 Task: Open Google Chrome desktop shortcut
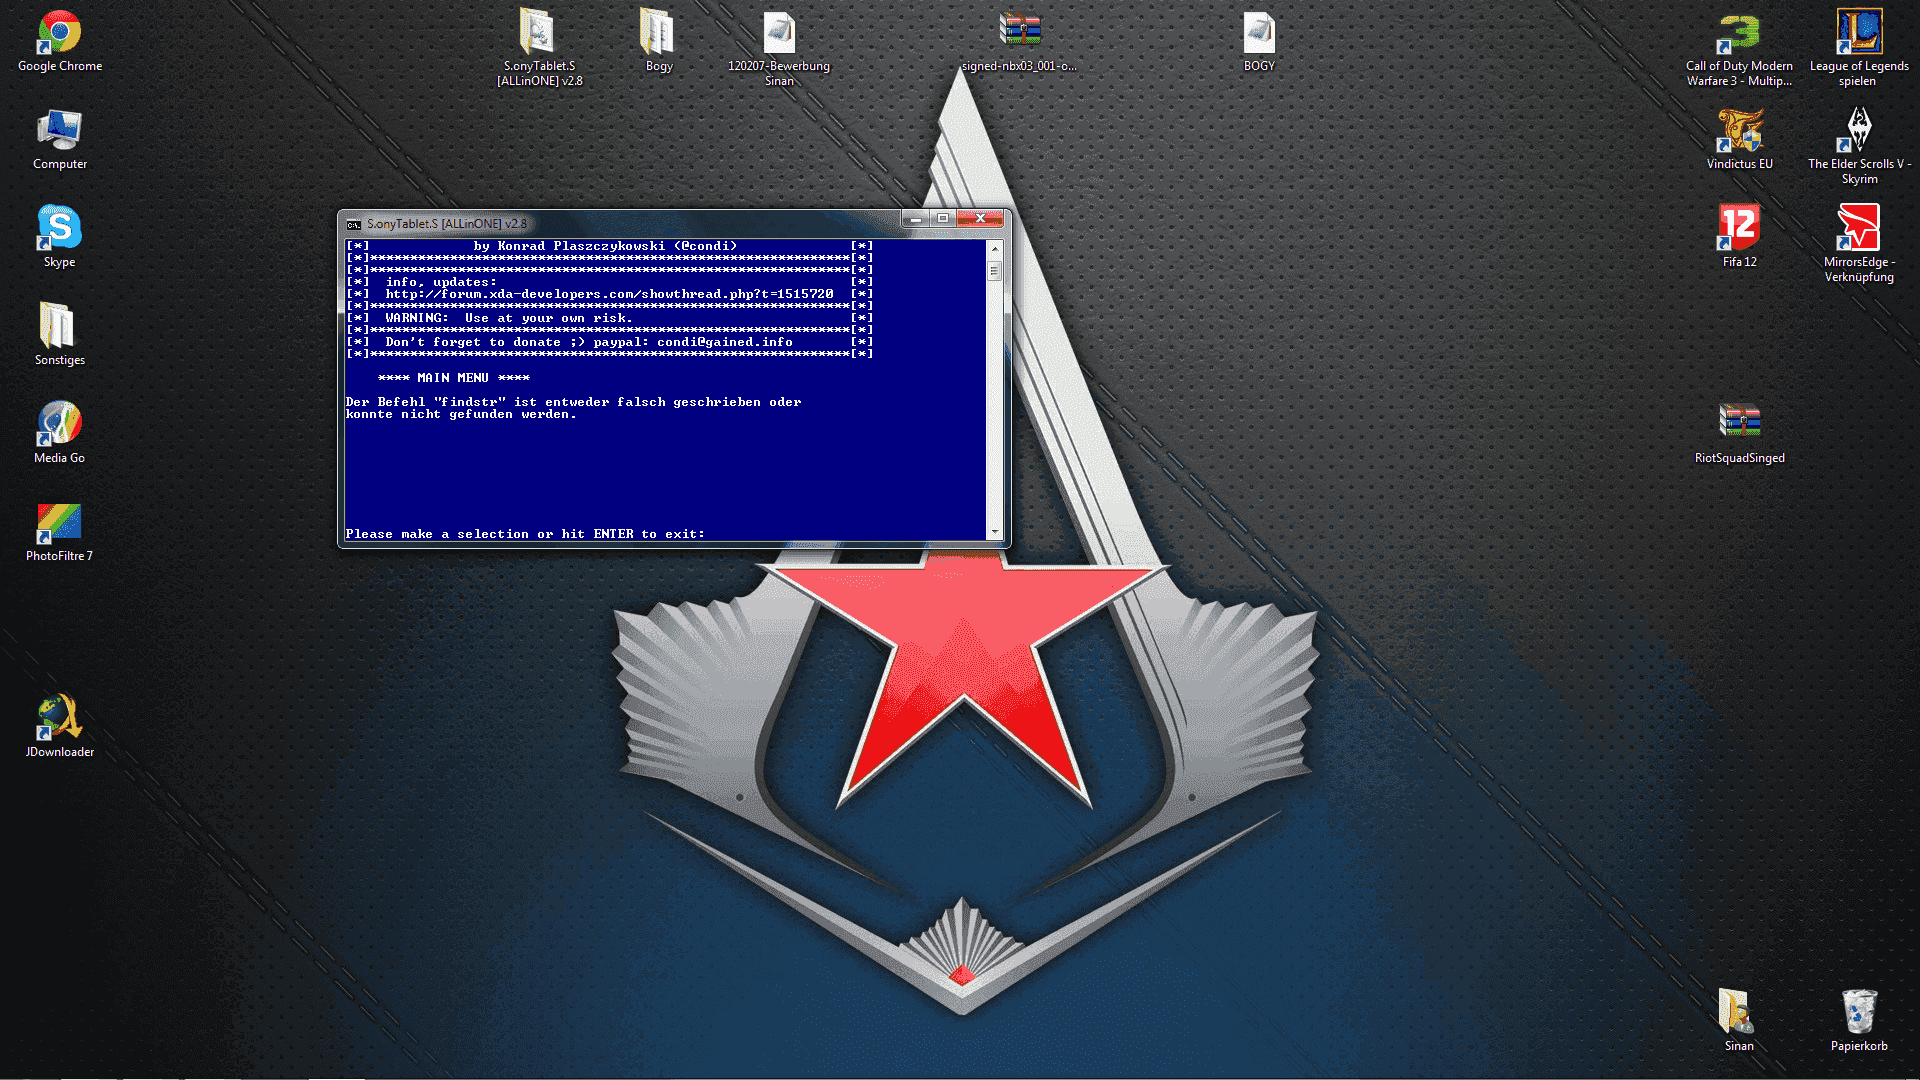(60, 42)
